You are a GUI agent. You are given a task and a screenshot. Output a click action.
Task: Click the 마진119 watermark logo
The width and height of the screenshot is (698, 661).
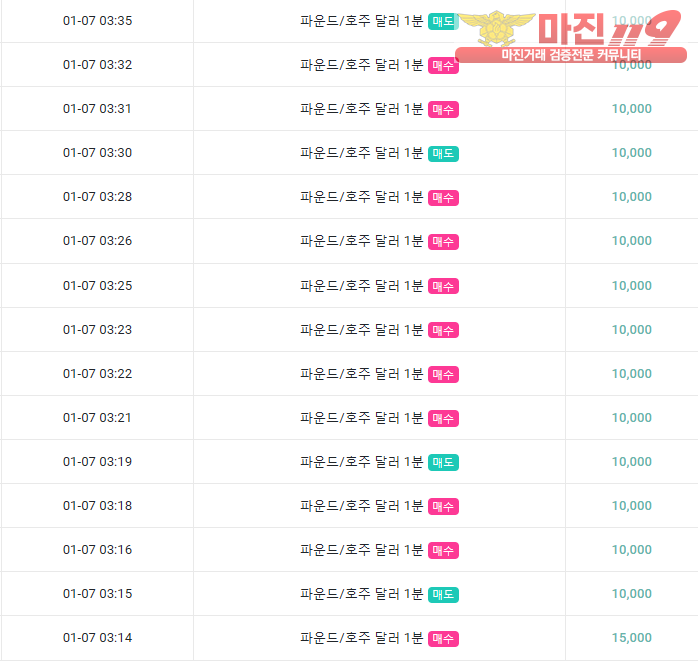click(x=571, y=36)
